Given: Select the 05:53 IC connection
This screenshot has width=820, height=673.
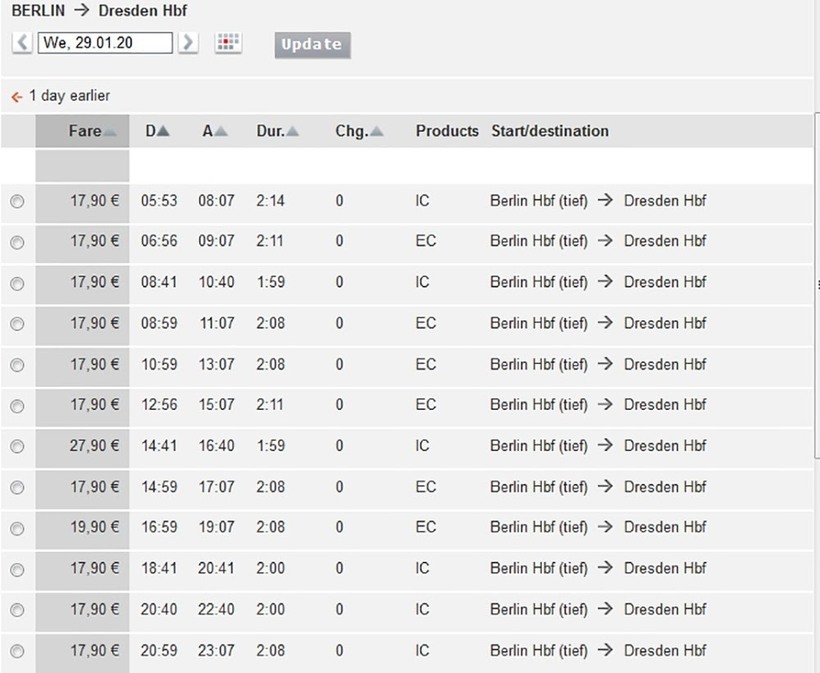Looking at the screenshot, I should coord(17,201).
